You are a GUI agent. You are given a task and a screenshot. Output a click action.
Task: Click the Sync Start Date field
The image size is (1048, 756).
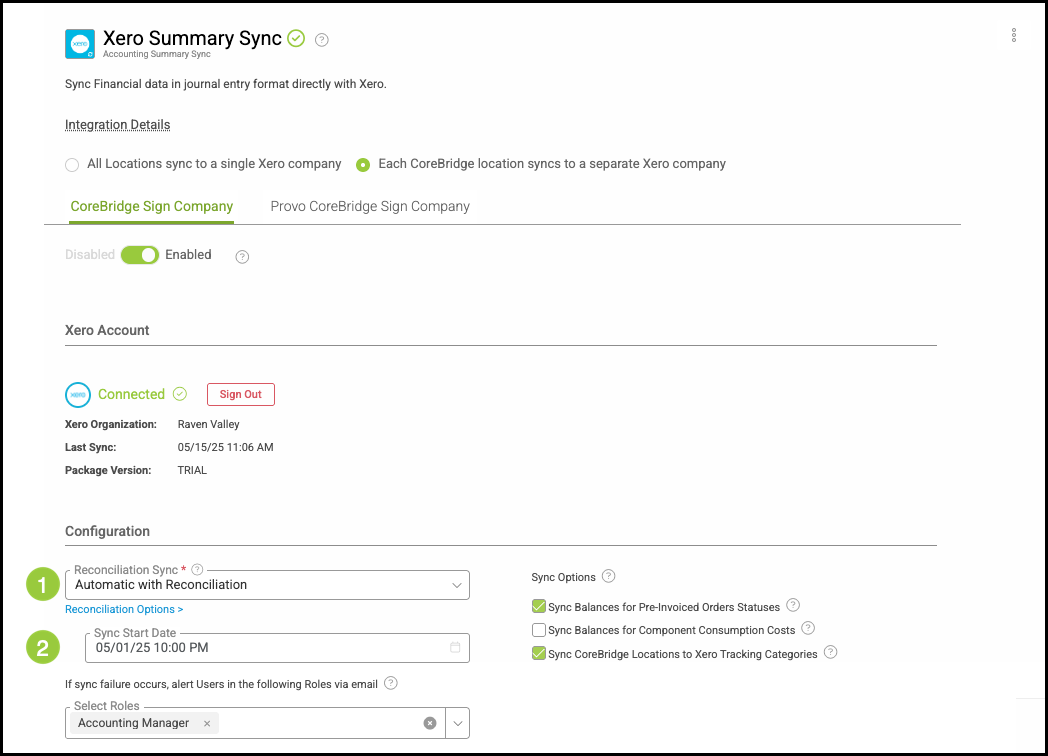pyautogui.click(x=277, y=648)
